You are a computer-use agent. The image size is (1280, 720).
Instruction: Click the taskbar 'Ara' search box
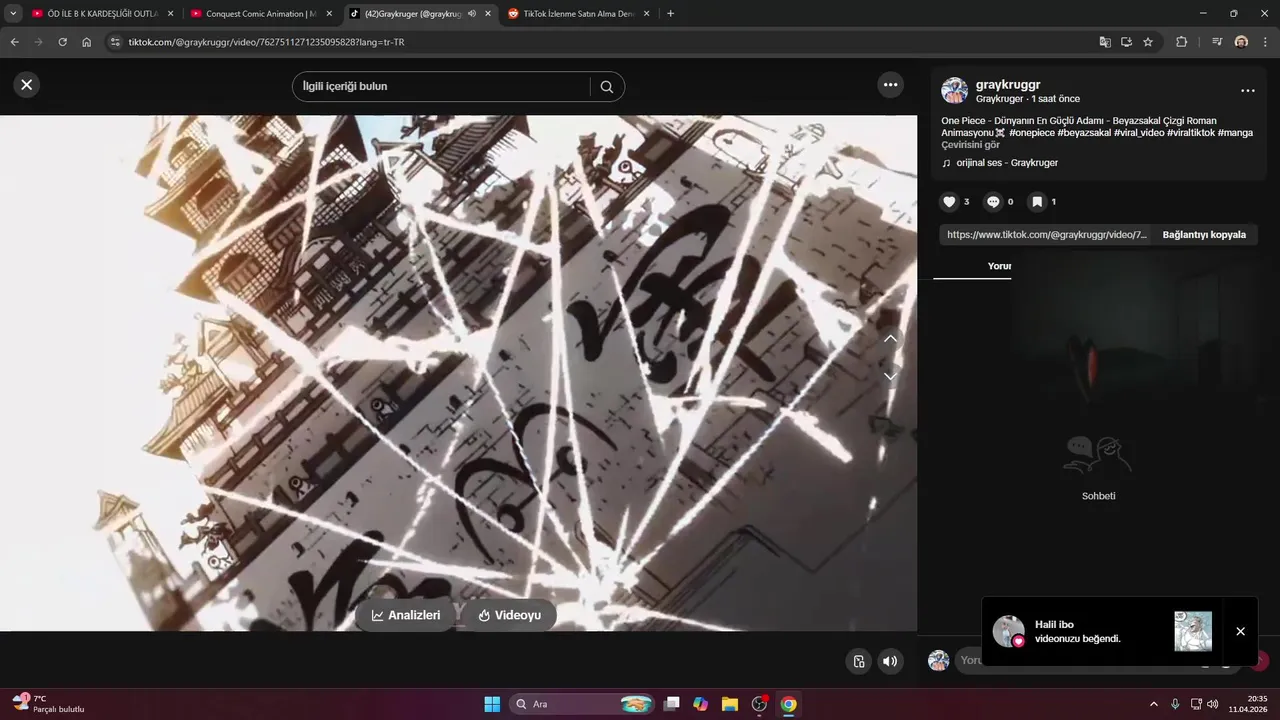click(x=583, y=704)
